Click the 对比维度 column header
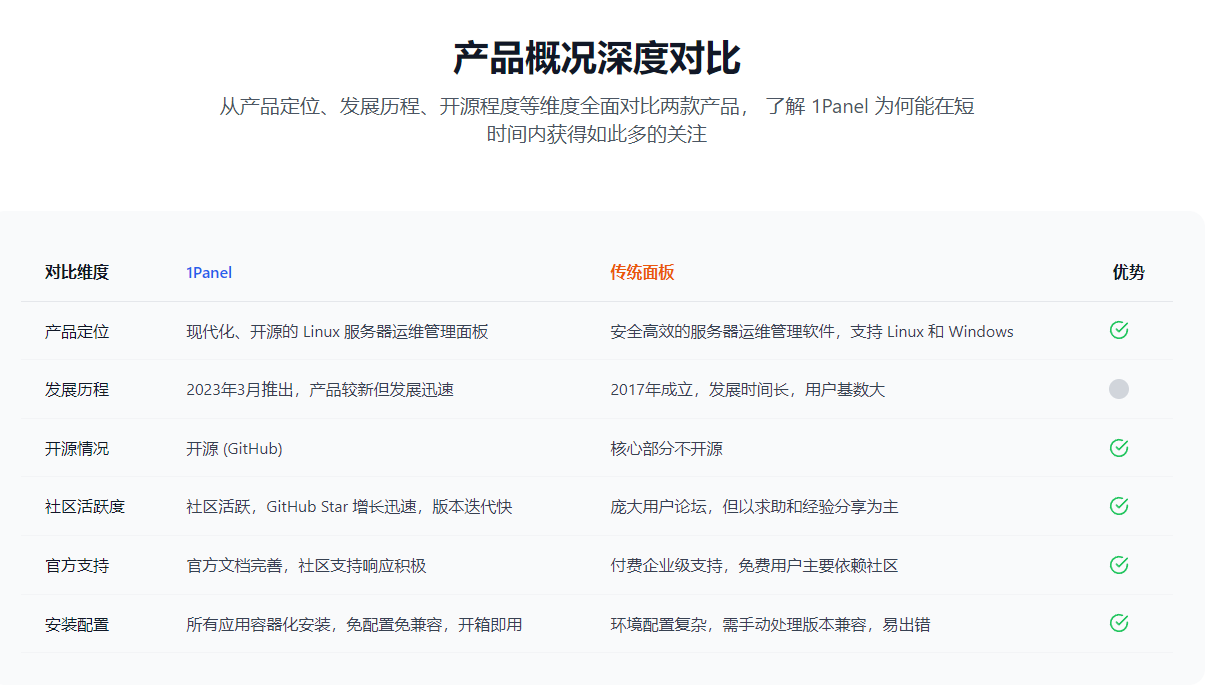Image resolution: width=1225 pixels, height=687 pixels. click(77, 272)
